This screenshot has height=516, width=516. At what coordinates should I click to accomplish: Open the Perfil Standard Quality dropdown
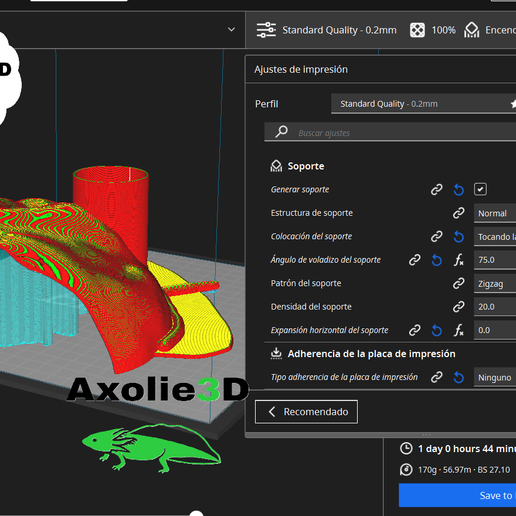pos(423,104)
